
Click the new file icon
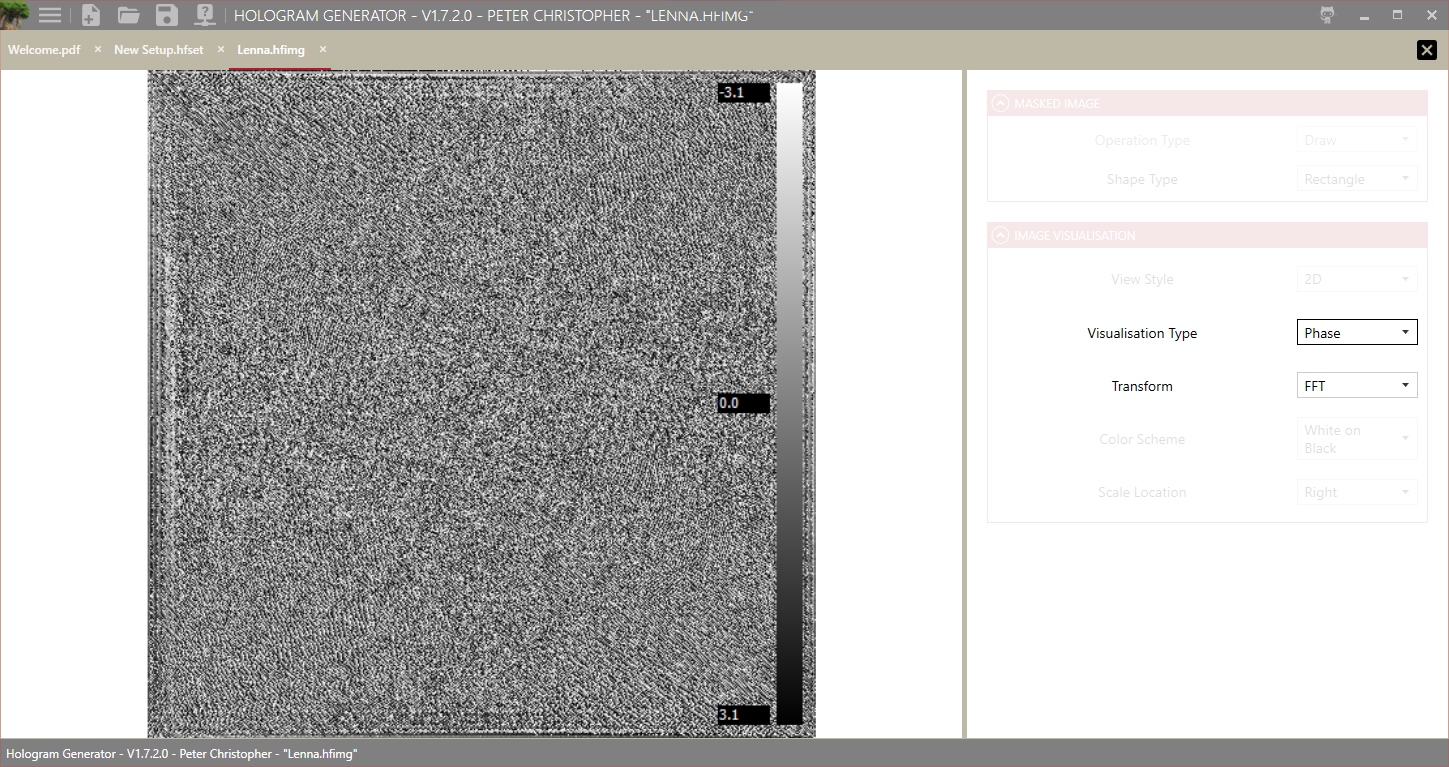tap(90, 15)
